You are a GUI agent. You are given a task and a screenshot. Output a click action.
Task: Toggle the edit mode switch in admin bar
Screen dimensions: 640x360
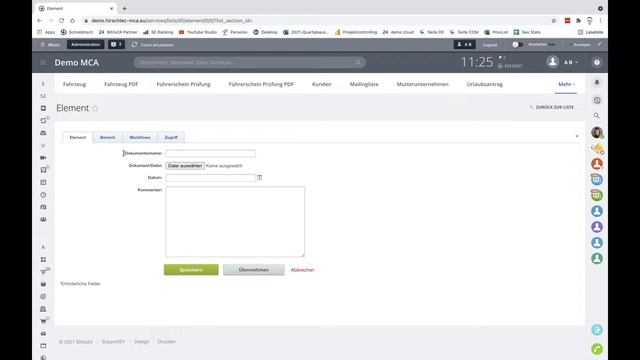[517, 44]
